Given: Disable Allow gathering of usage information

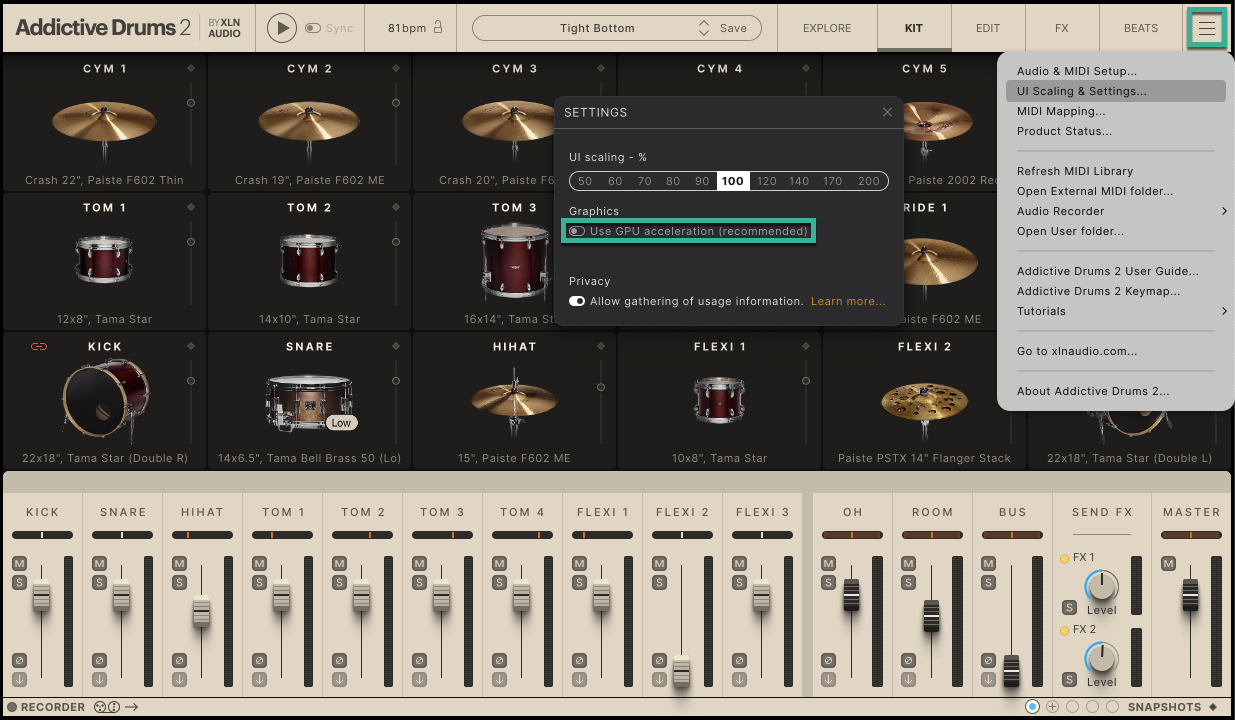Looking at the screenshot, I should [x=577, y=301].
